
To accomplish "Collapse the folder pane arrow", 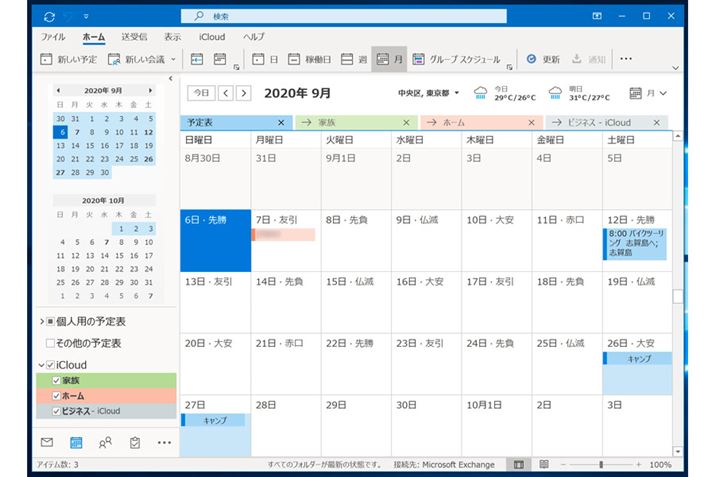I will click(171, 78).
